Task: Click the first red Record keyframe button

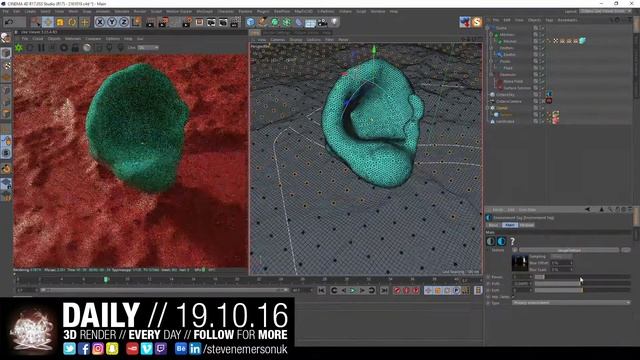Action: pos(397,290)
